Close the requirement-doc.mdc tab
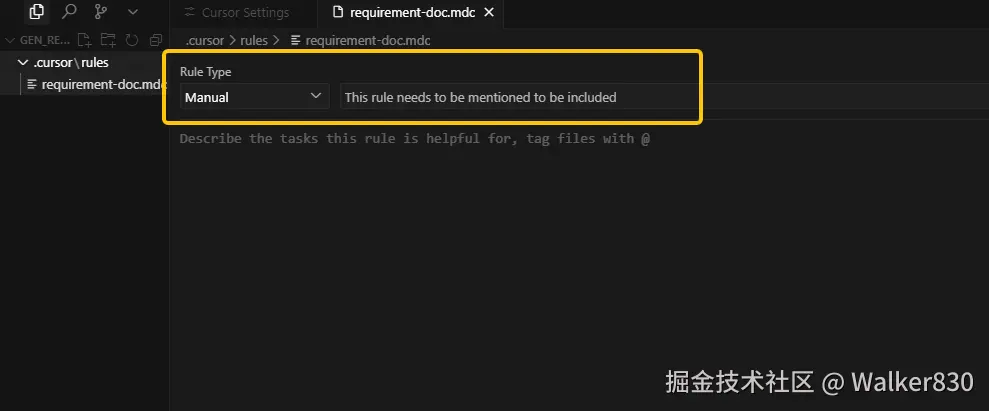This screenshot has width=989, height=411. click(x=488, y=13)
